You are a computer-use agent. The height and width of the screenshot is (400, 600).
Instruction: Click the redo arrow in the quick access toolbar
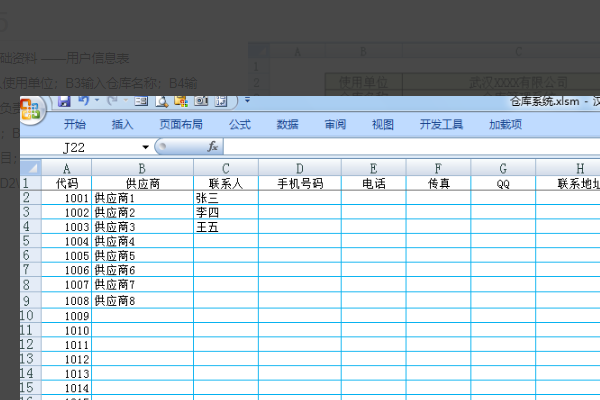point(112,101)
